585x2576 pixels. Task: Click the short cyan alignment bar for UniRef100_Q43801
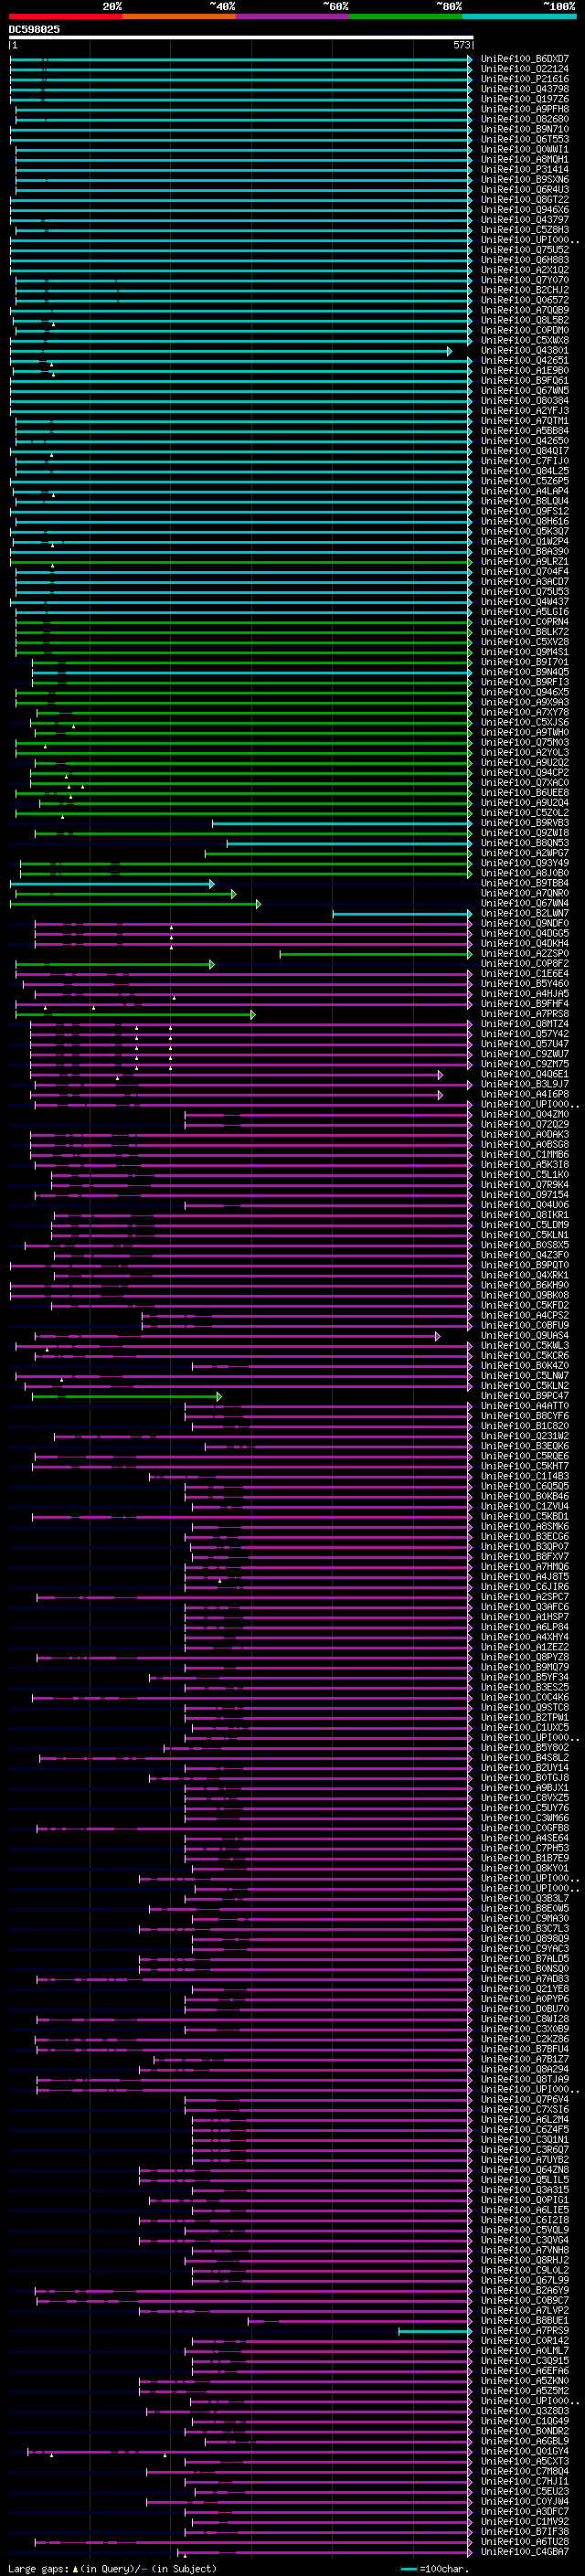[231, 351]
